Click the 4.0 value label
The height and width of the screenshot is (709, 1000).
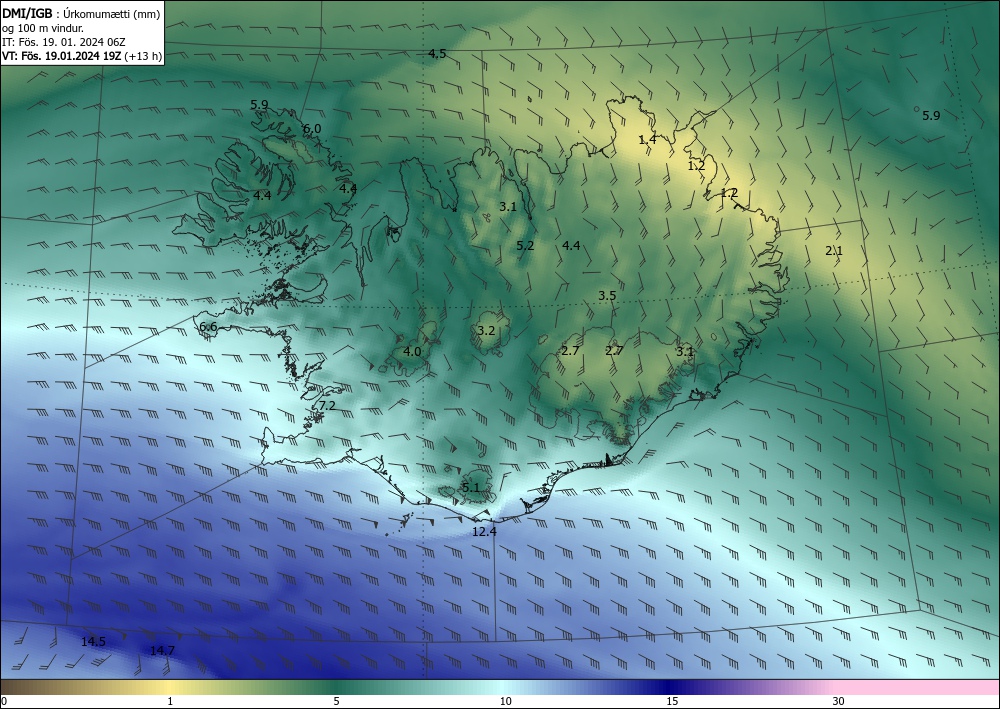[x=412, y=351]
